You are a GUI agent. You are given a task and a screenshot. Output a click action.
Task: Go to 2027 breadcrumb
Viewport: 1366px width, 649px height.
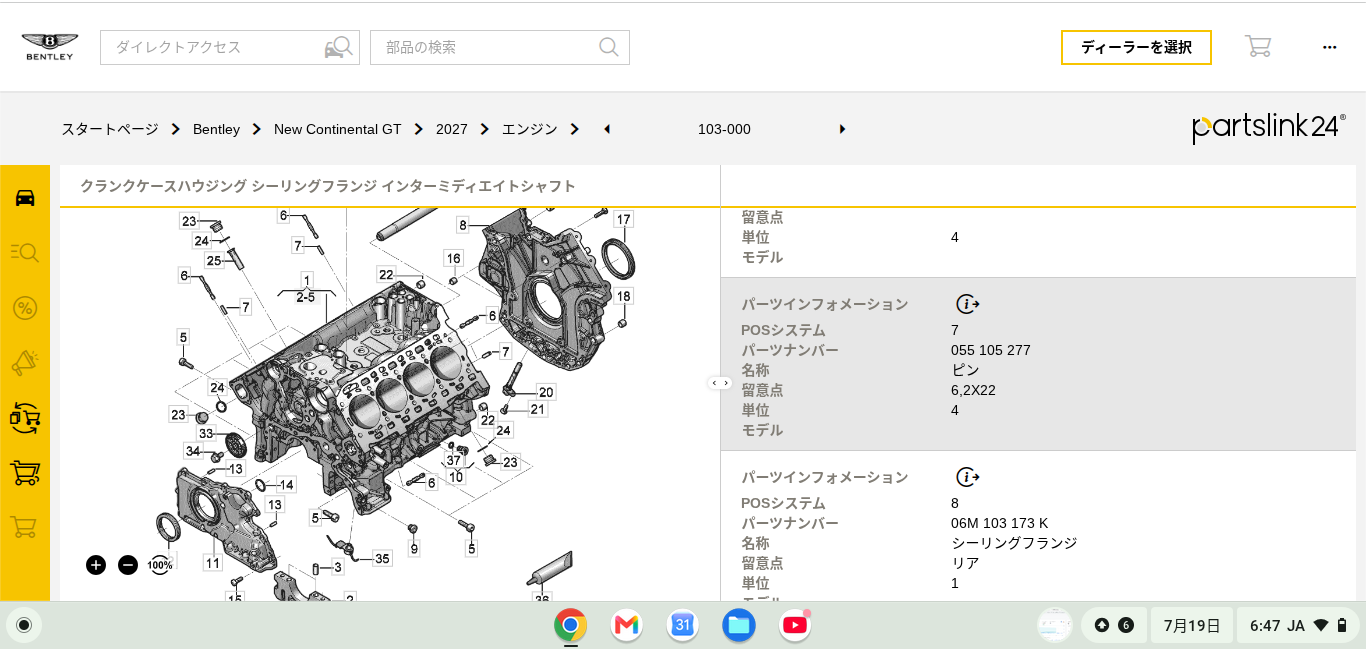[x=452, y=129]
